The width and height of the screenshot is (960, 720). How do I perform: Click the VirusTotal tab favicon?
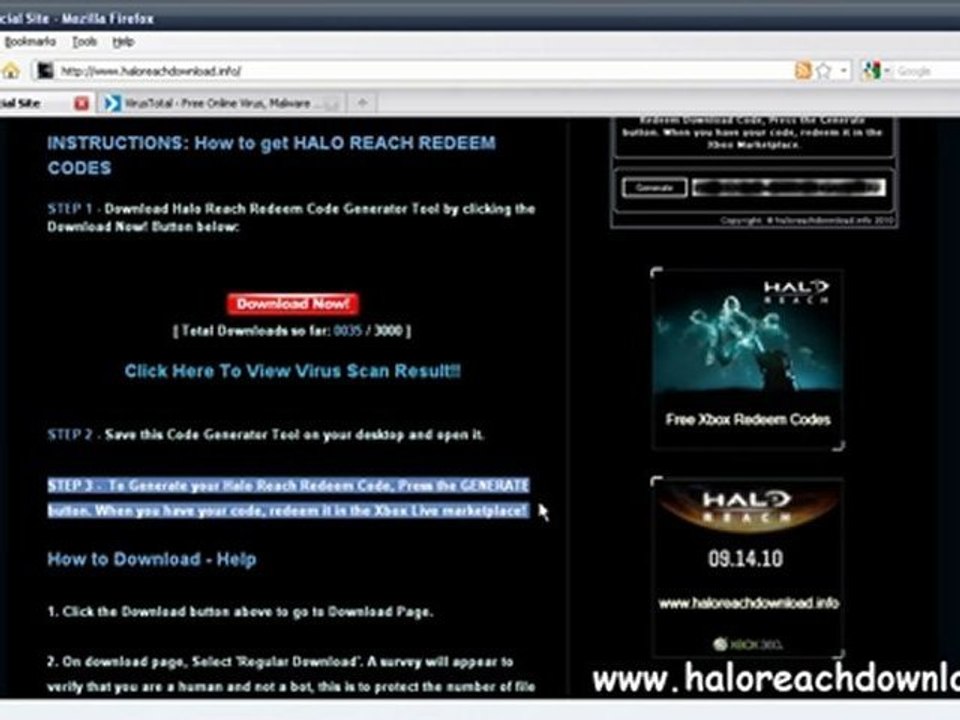[x=112, y=103]
